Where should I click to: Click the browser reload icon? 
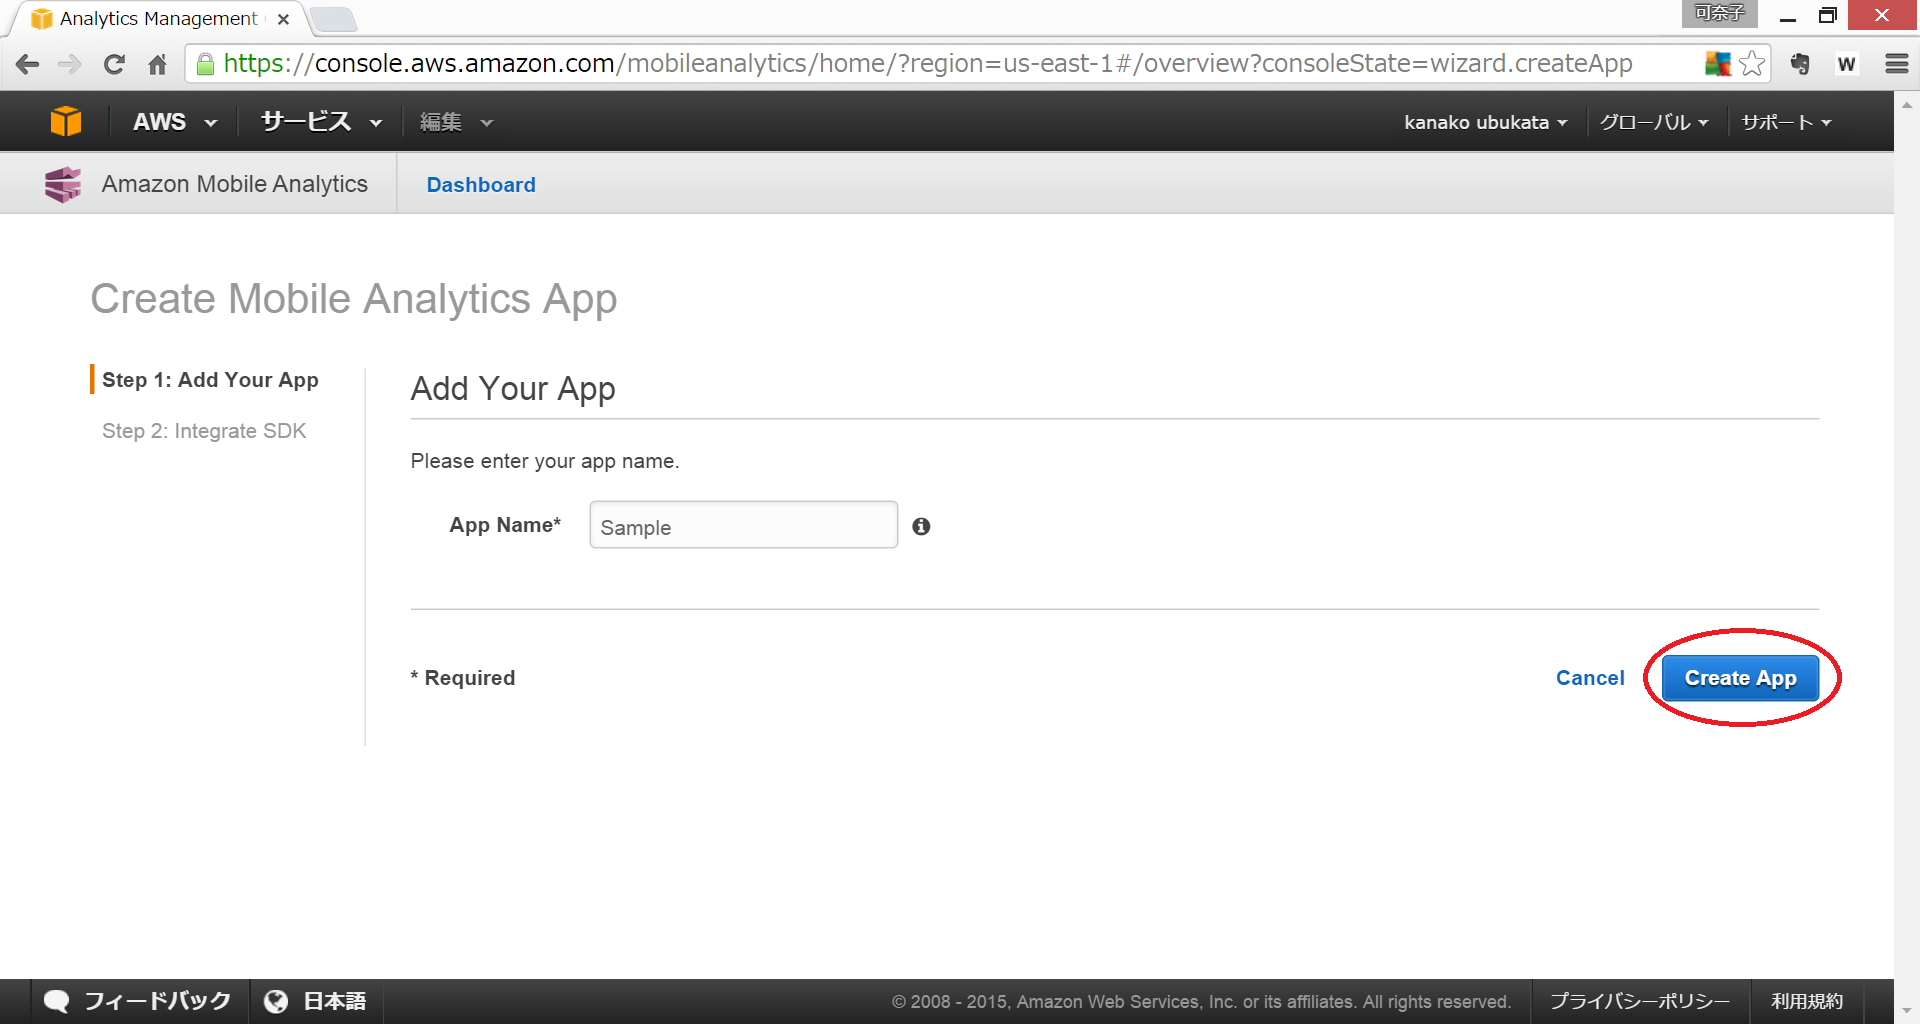[x=114, y=64]
